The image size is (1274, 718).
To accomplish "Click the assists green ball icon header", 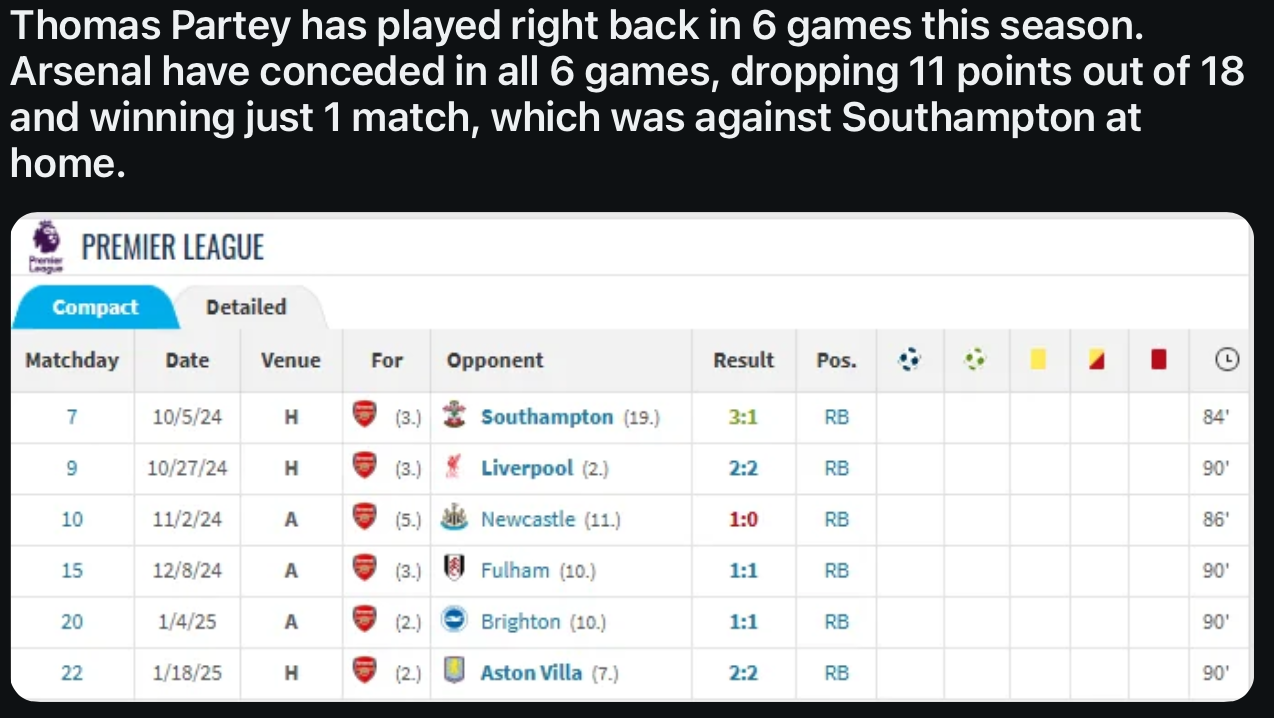I will click(x=976, y=359).
